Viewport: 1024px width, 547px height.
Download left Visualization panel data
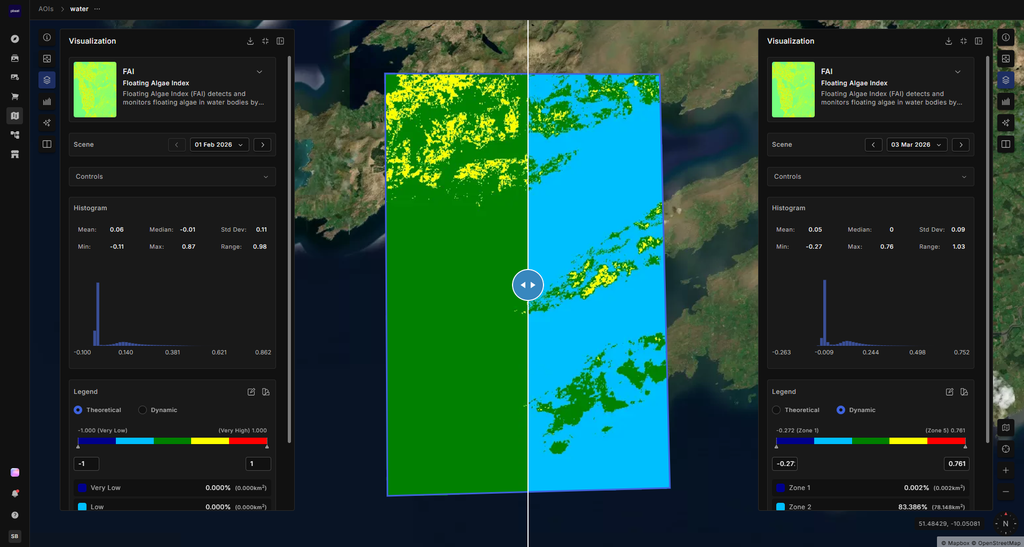250,41
